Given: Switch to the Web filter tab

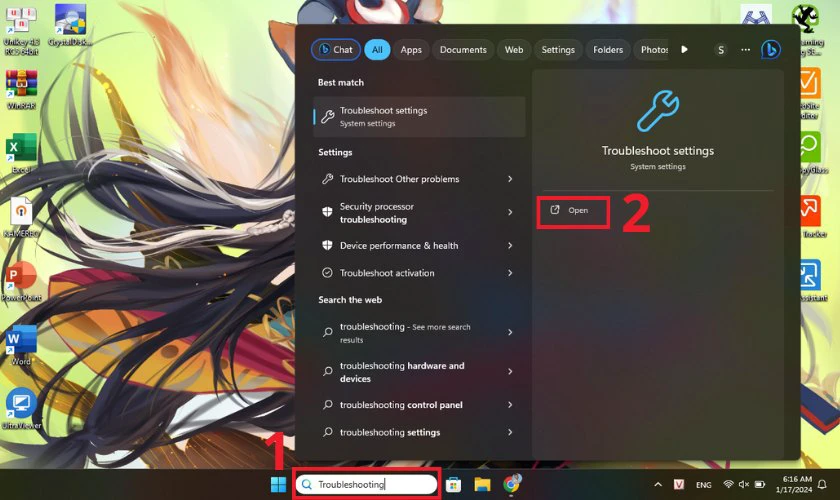Looking at the screenshot, I should pyautogui.click(x=514, y=50).
